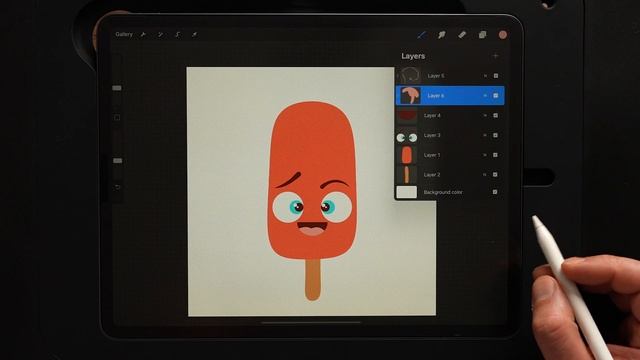Tap the Layer 5 sketch thumbnail
The width and height of the screenshot is (640, 360).
(x=410, y=76)
